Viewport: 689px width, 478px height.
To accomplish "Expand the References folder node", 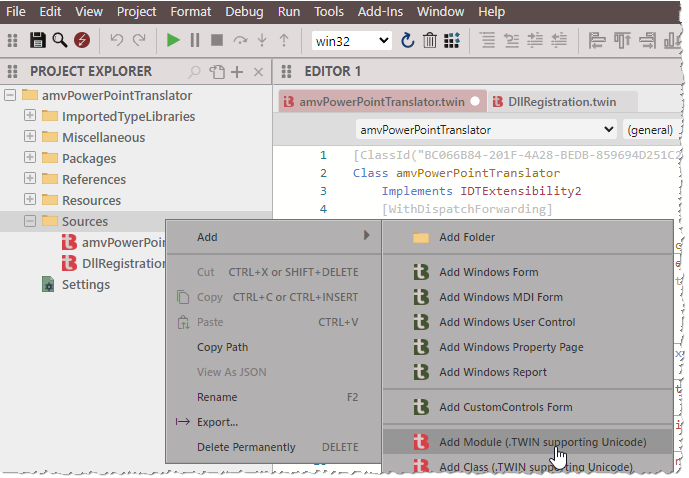I will point(30,180).
